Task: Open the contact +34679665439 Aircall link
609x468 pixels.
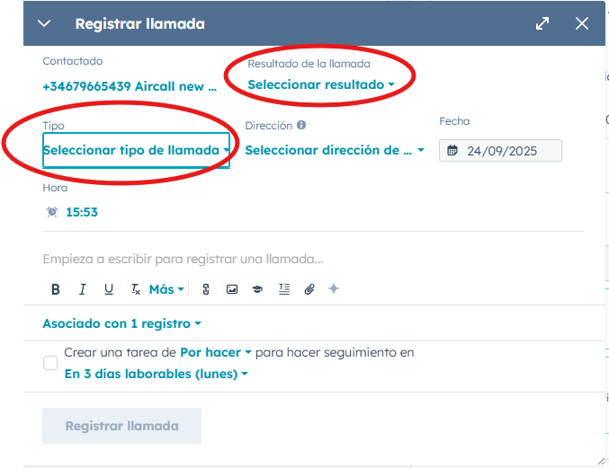Action: (x=129, y=87)
